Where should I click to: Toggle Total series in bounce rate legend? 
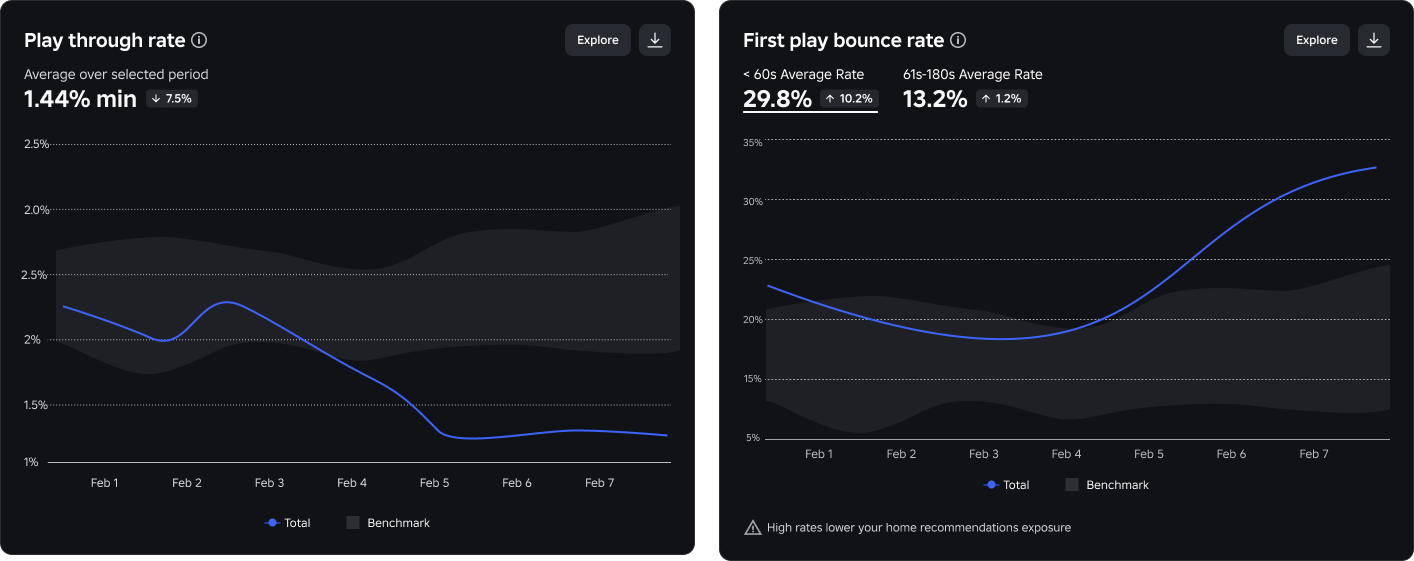(x=1007, y=485)
